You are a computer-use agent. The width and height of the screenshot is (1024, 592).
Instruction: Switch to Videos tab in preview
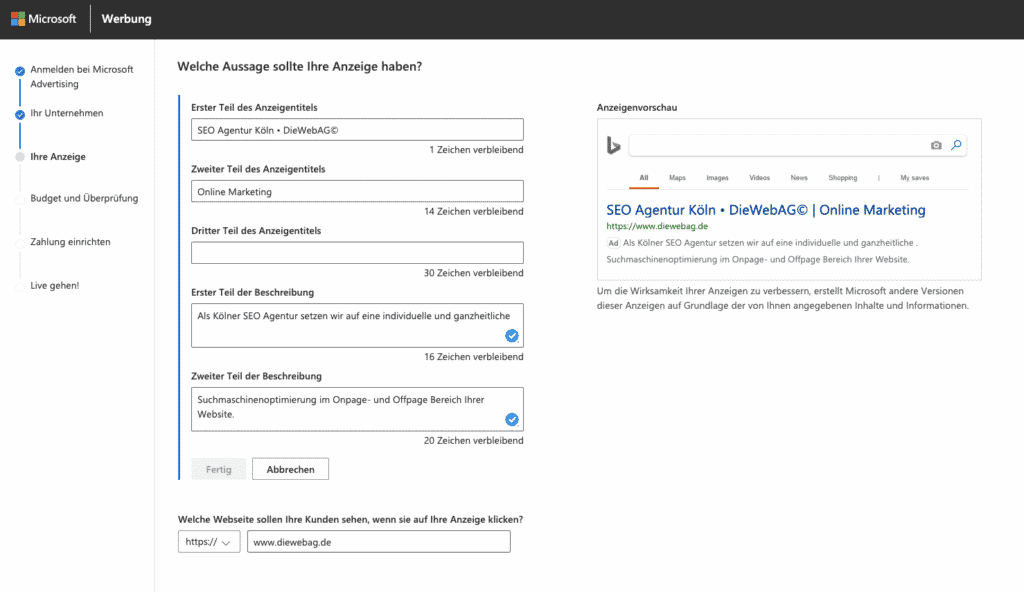coord(760,178)
